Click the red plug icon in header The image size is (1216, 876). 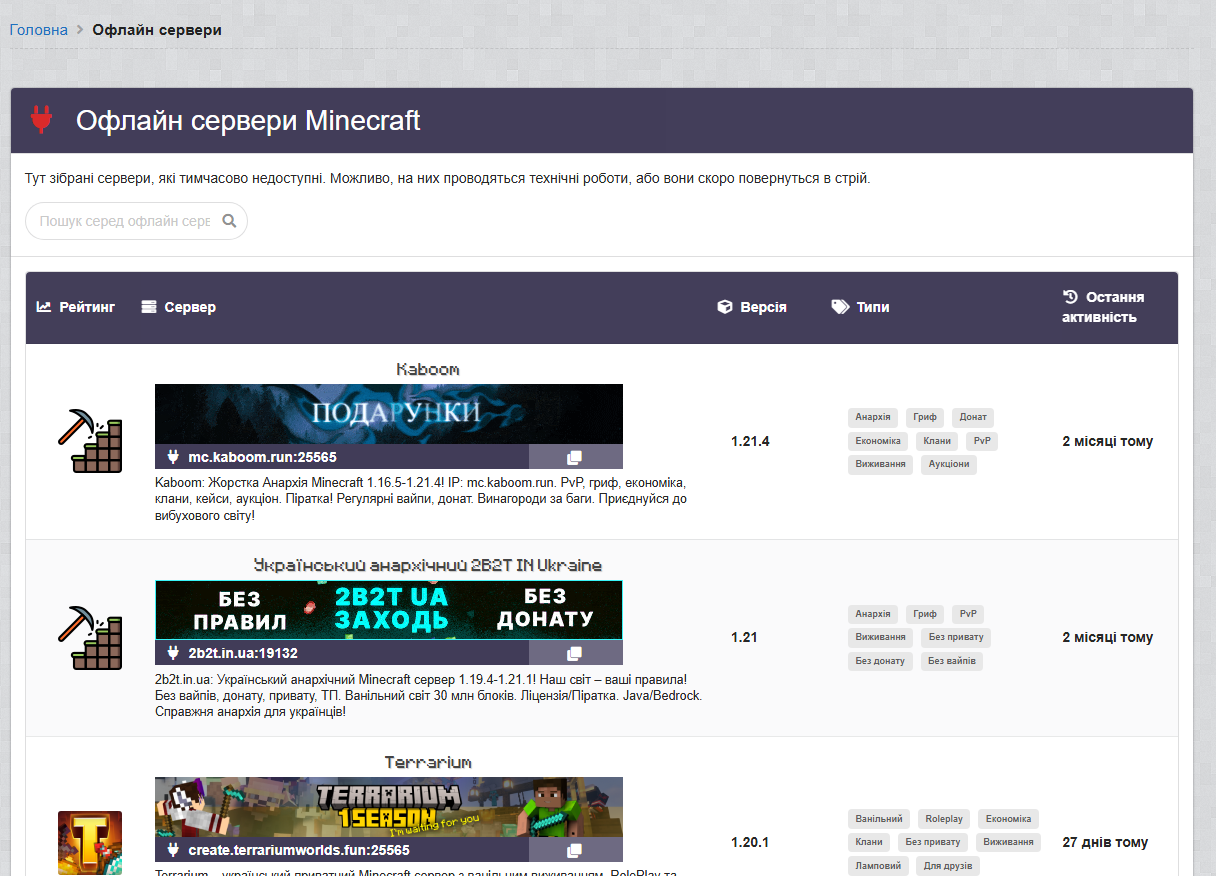click(41, 120)
